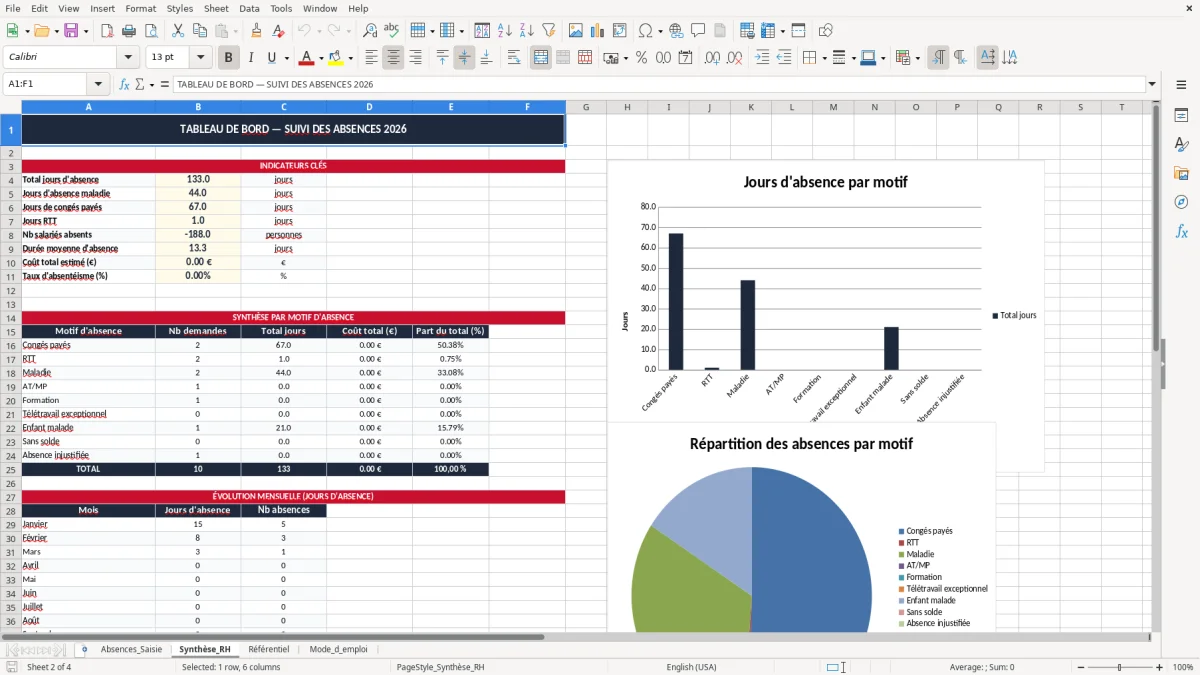Click the Export as PDF icon

point(106,31)
